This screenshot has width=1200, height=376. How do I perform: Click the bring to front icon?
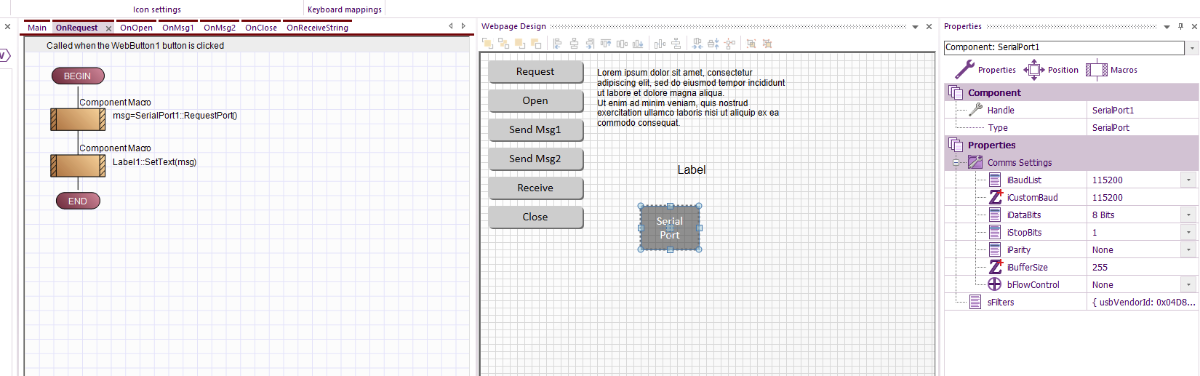[x=488, y=43]
